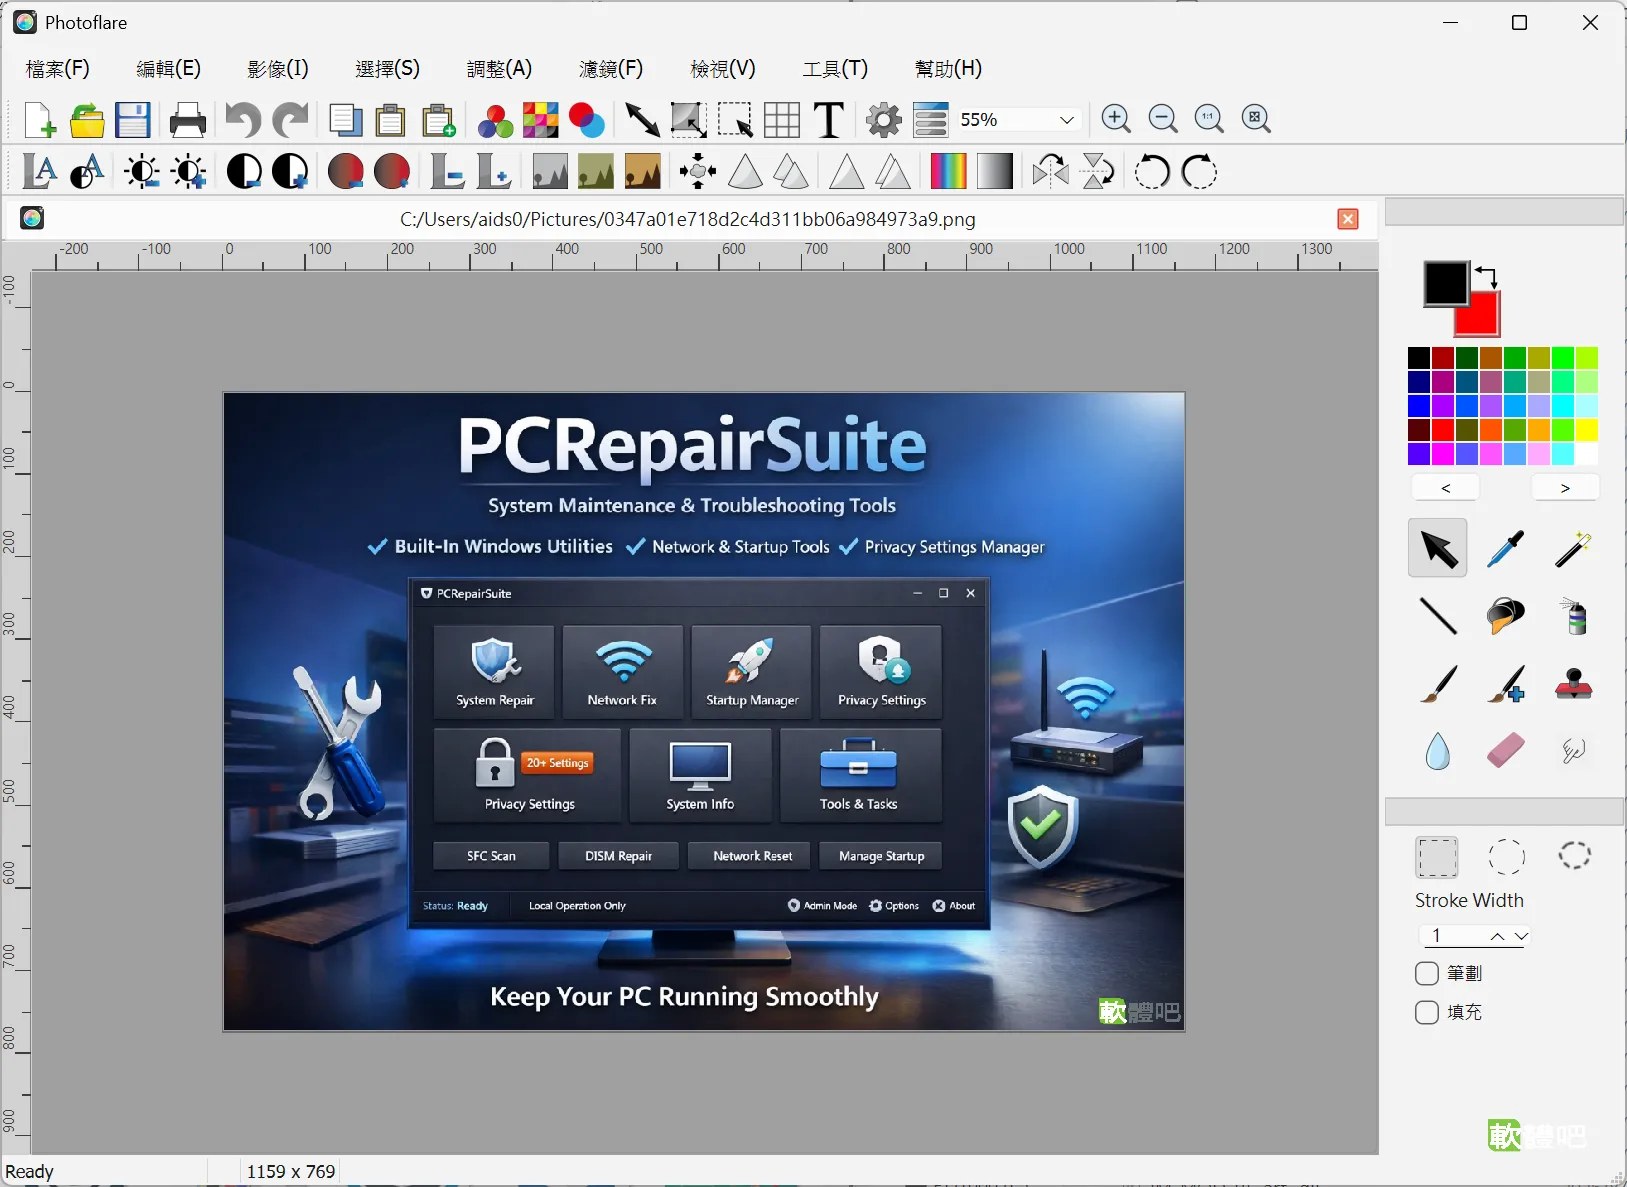
Task: Open the 影像(I) menu
Action: [278, 69]
